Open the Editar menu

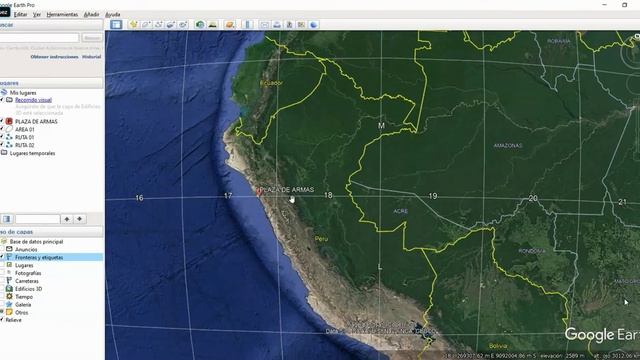point(20,14)
